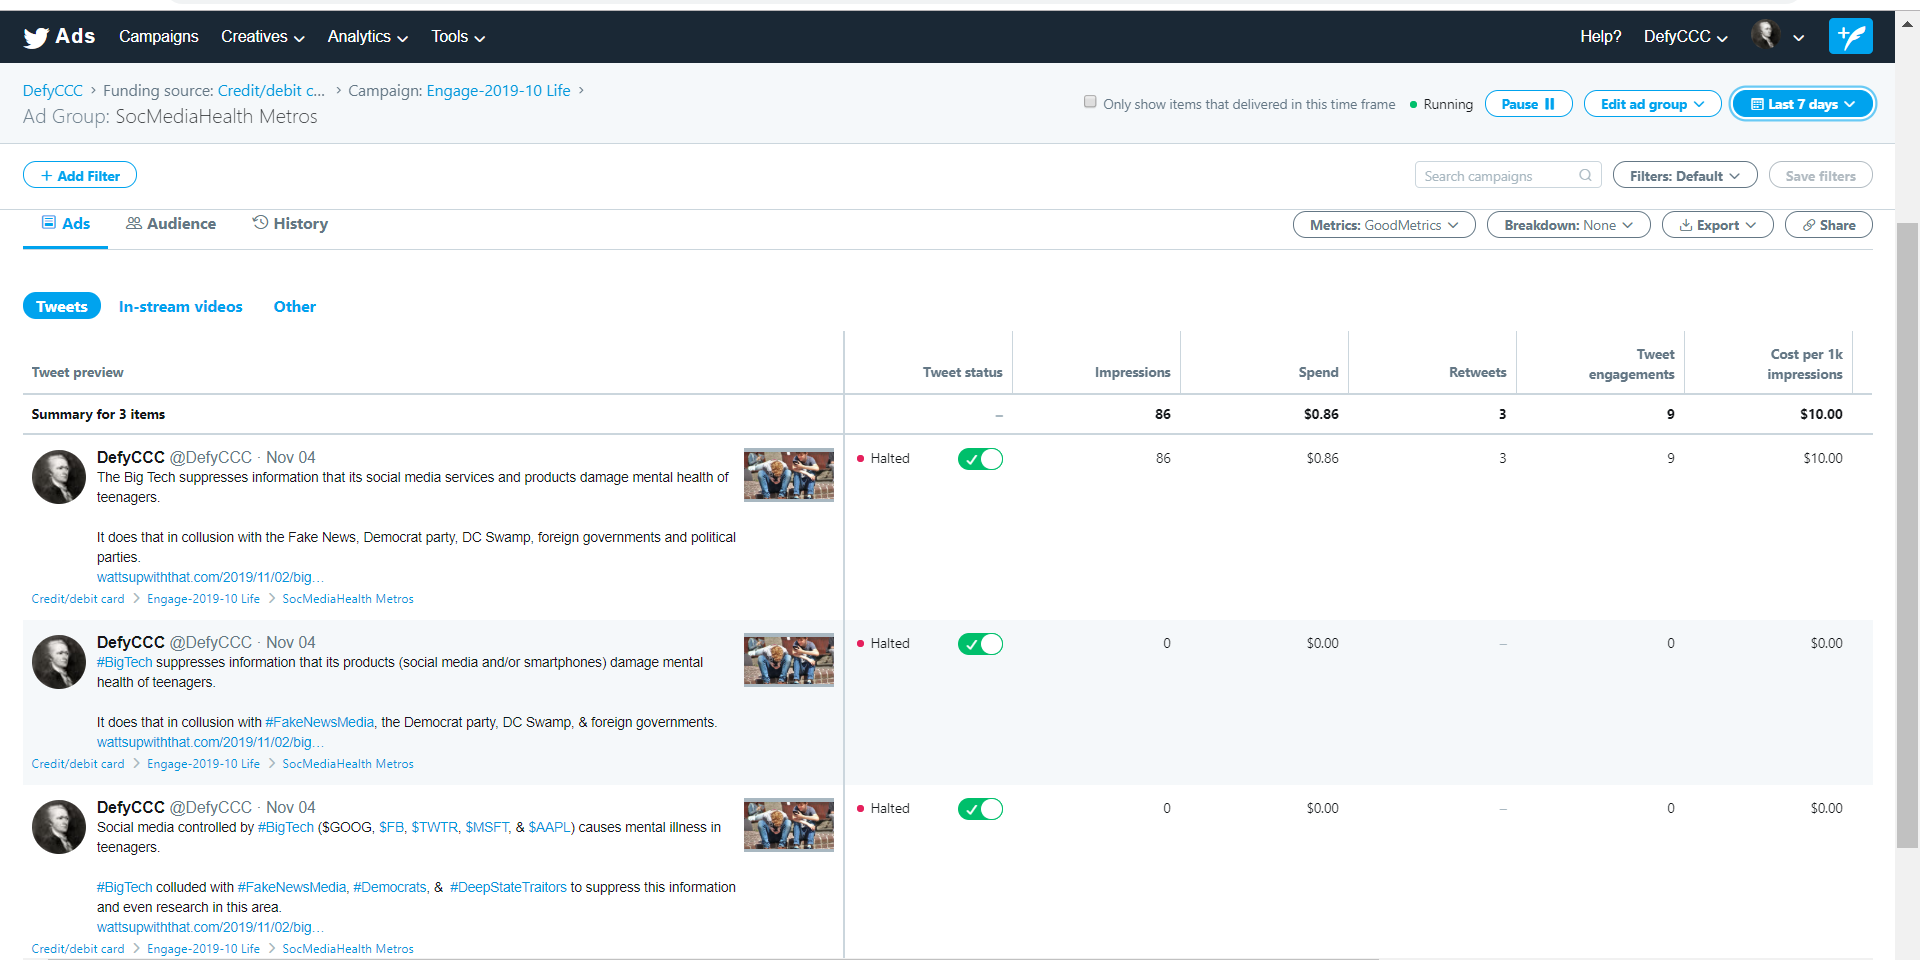Expand the Tools menu
1920x960 pixels.
click(x=458, y=37)
